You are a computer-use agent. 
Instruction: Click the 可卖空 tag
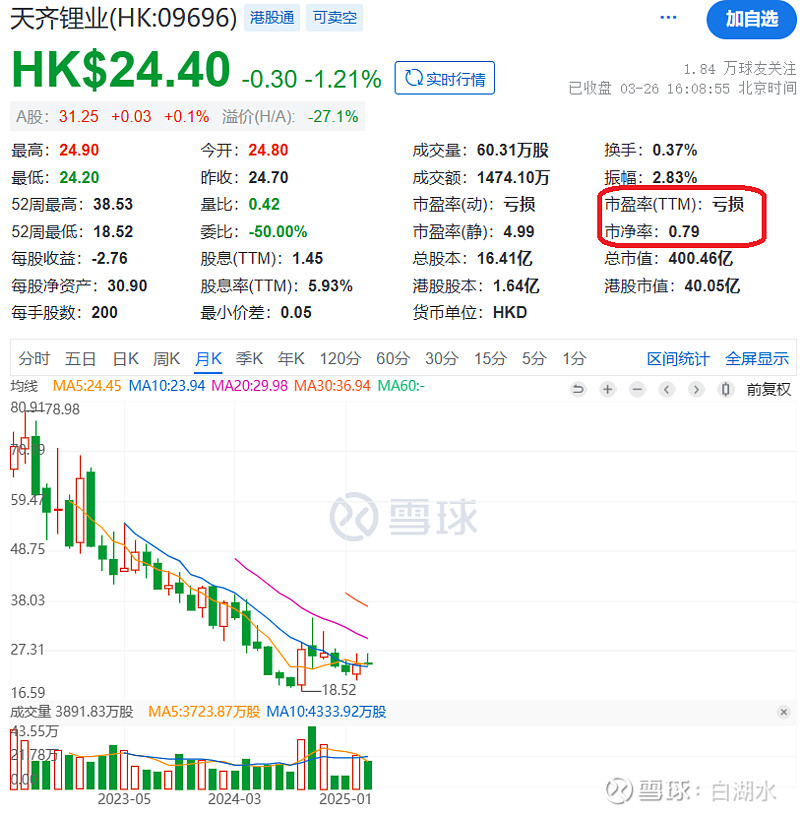pos(335,18)
